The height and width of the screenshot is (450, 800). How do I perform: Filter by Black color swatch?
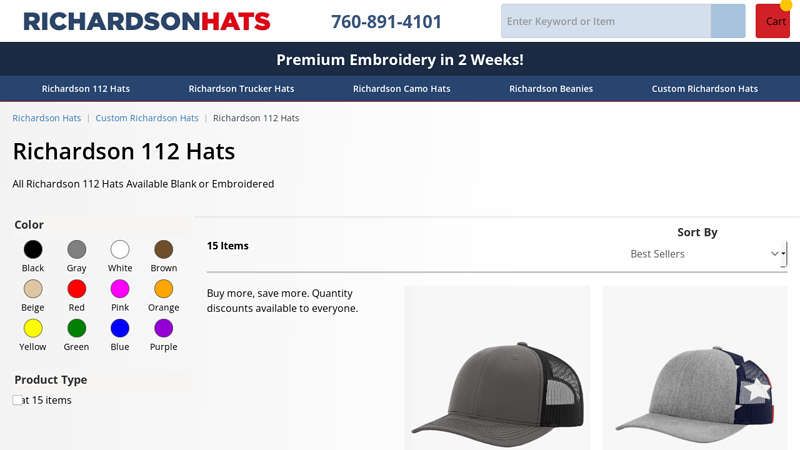tap(33, 249)
